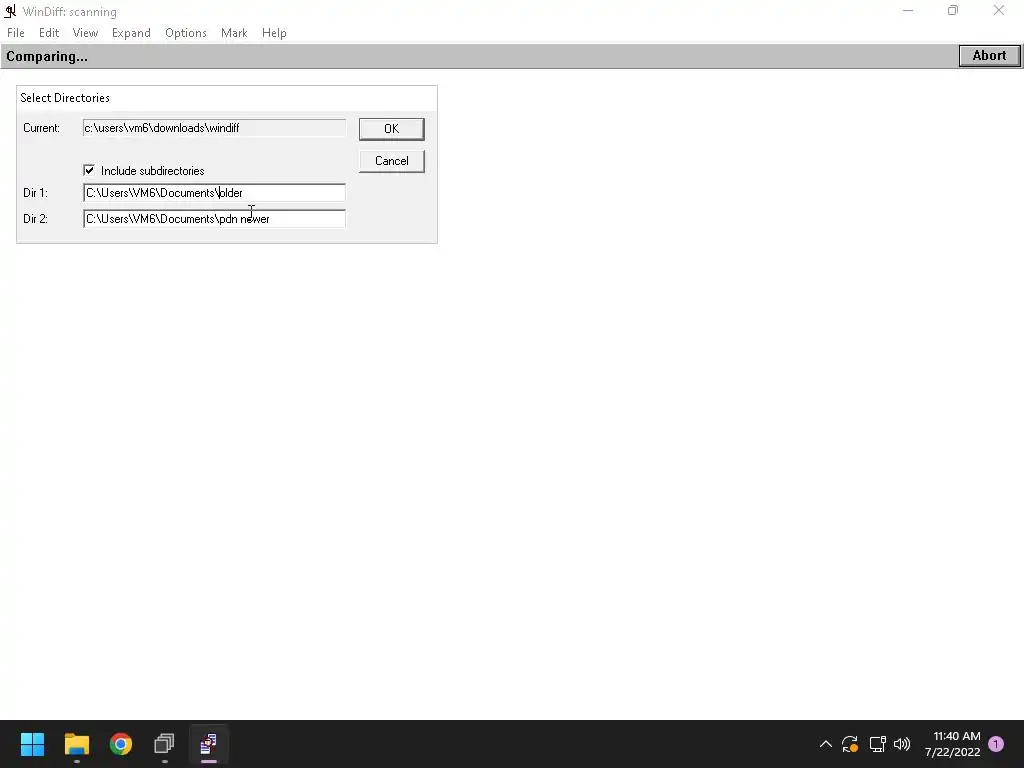Open the Expand menu
Image resolution: width=1024 pixels, height=768 pixels.
(x=131, y=33)
